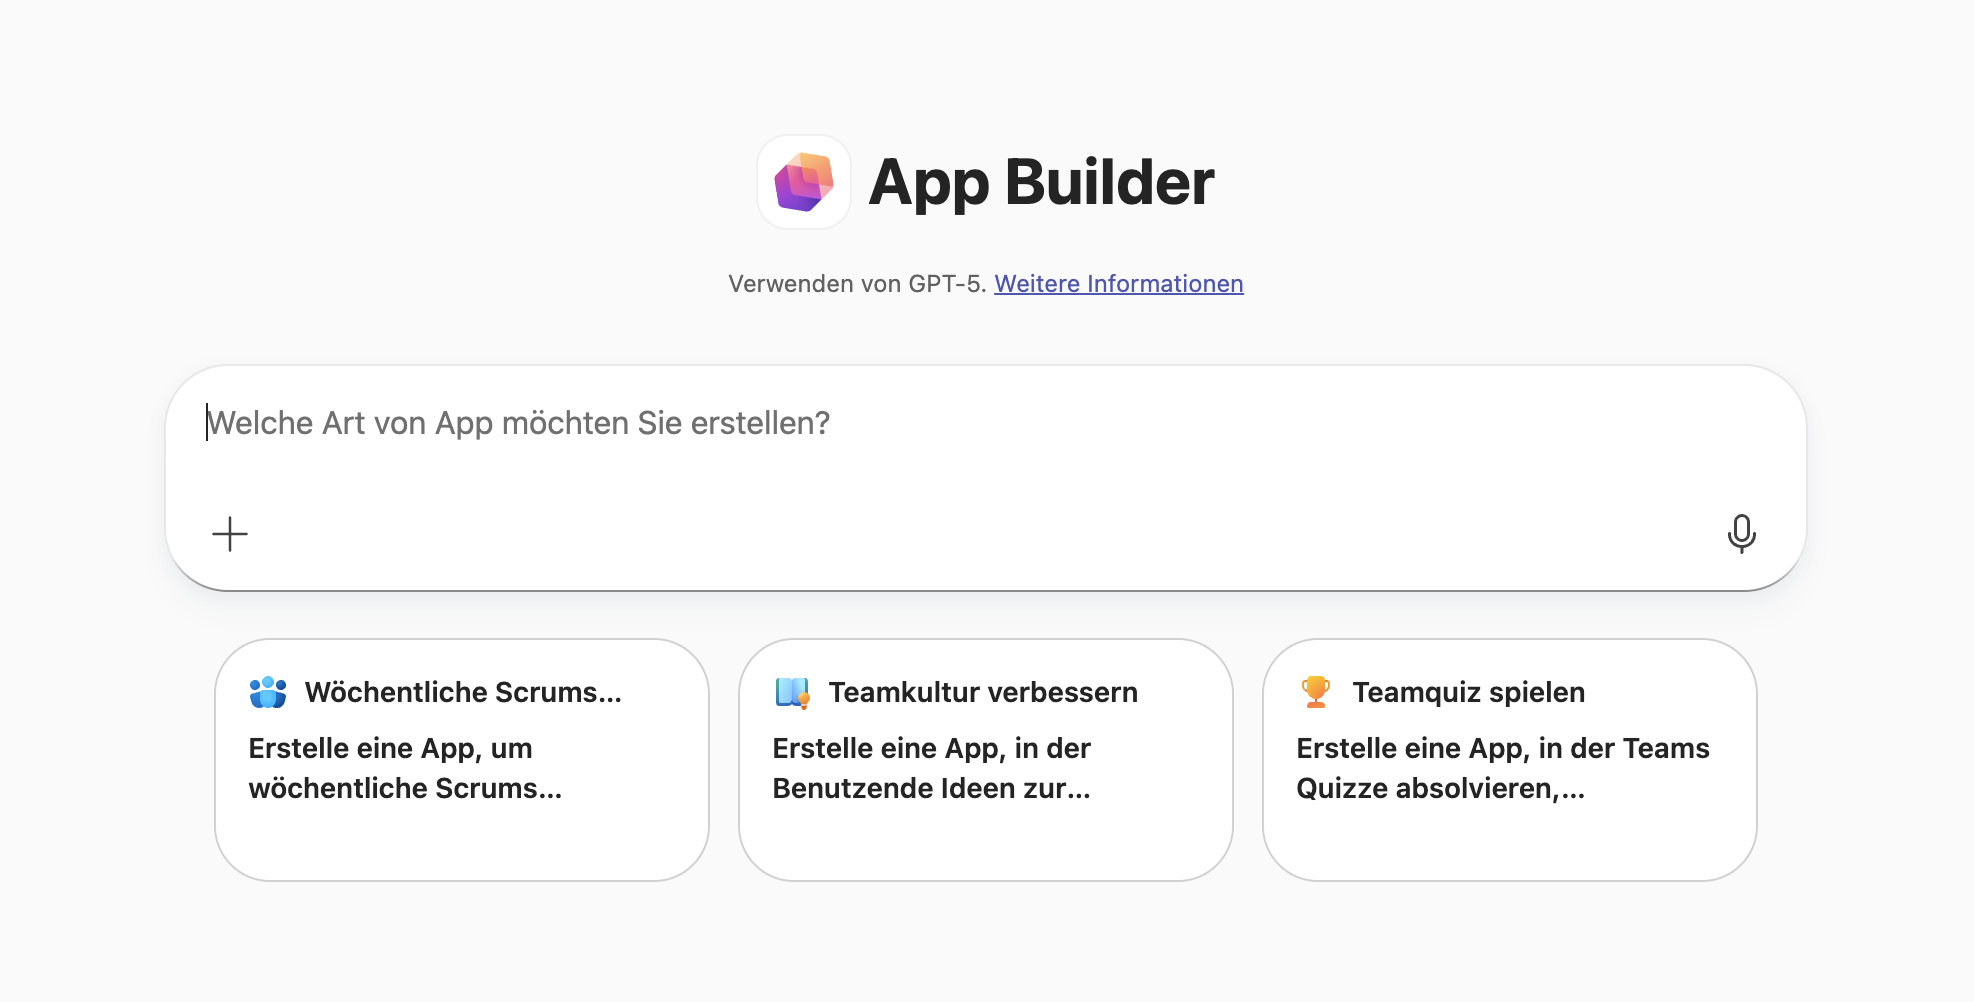This screenshot has width=1974, height=1002.
Task: Click the Verwenden von GPT-5 caption
Action: [858, 283]
